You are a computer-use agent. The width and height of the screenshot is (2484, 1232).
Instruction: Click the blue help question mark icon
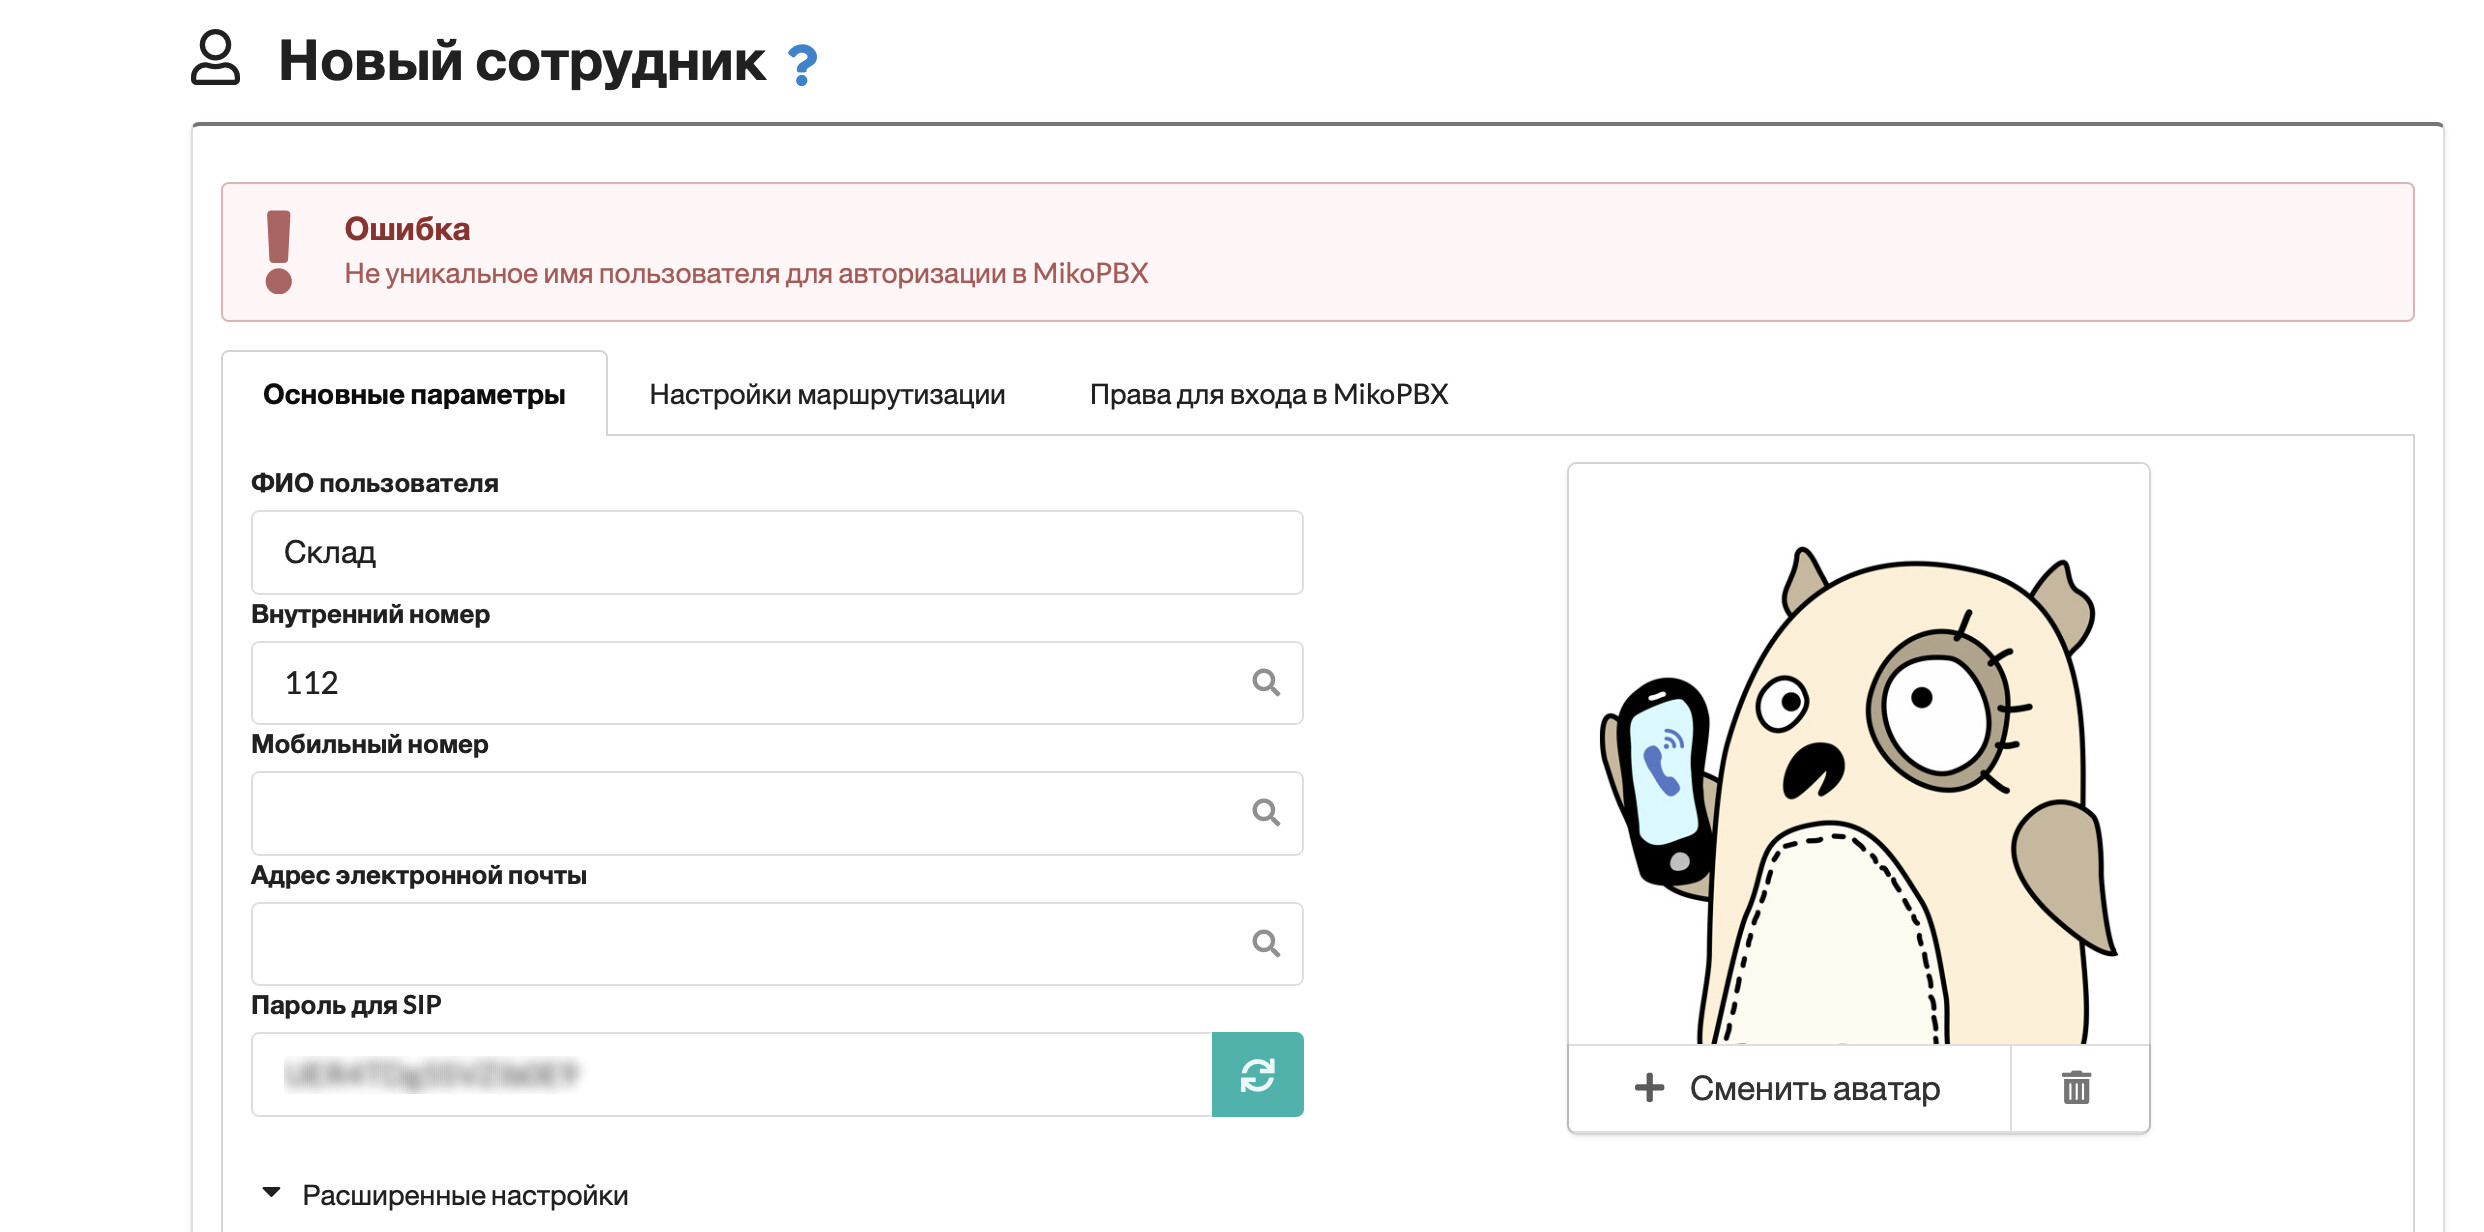pyautogui.click(x=802, y=66)
